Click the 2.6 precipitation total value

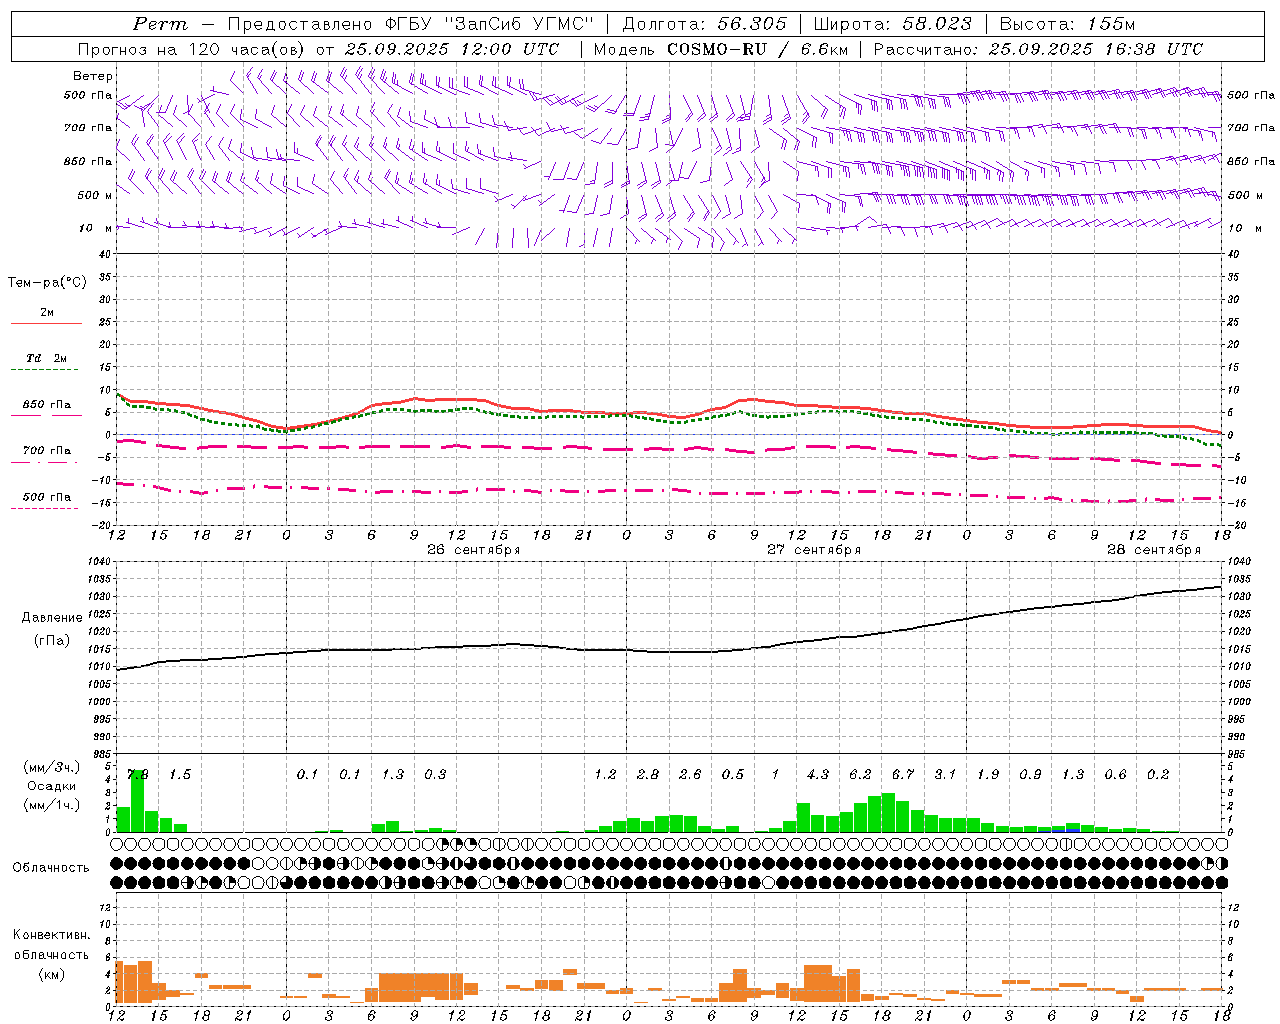[x=690, y=775]
